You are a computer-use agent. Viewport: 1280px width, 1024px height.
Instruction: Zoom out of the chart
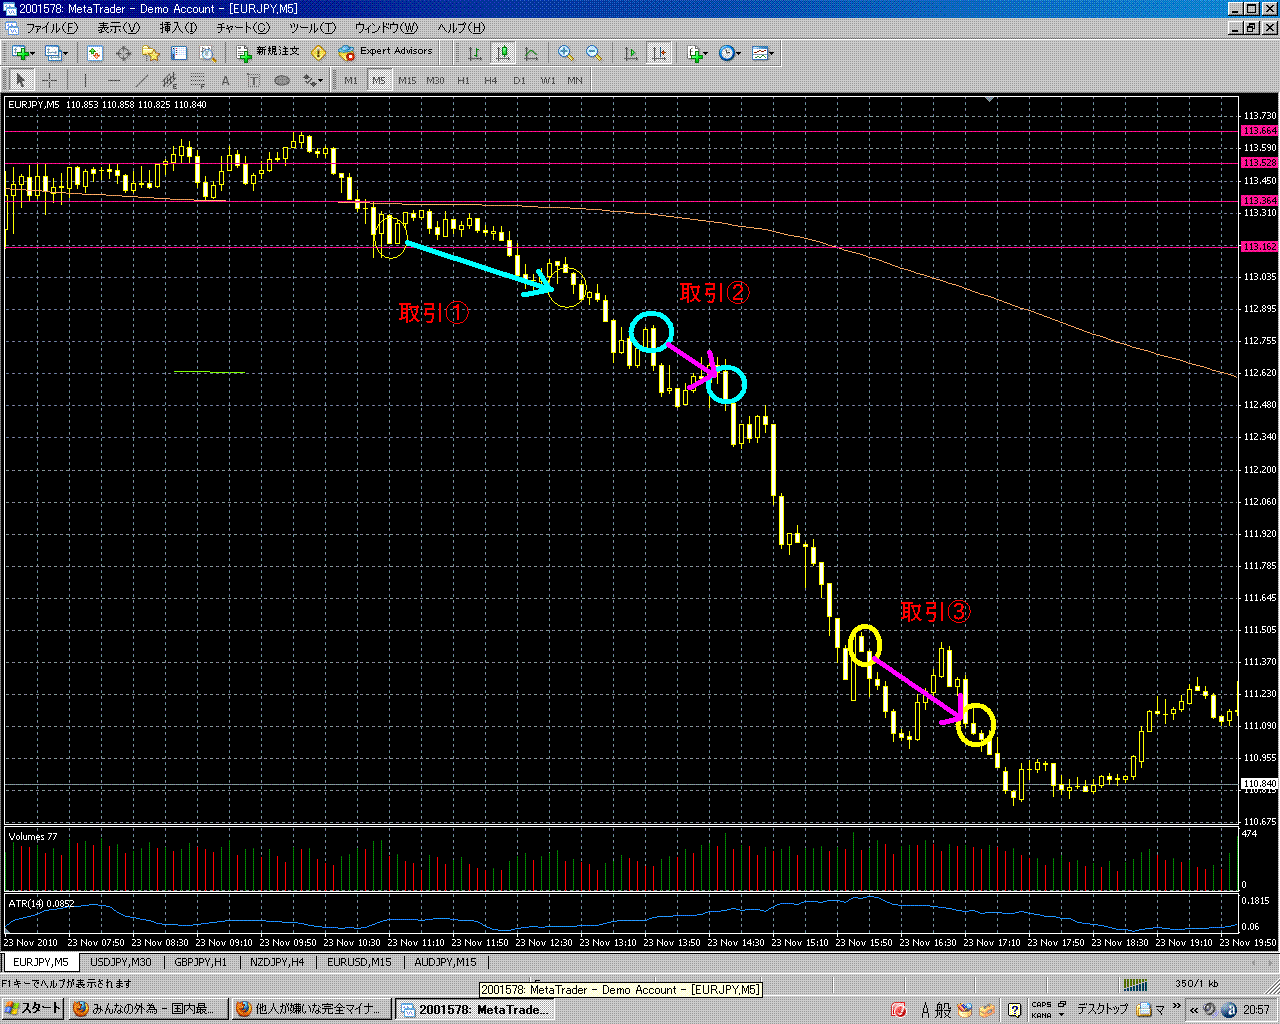594,53
